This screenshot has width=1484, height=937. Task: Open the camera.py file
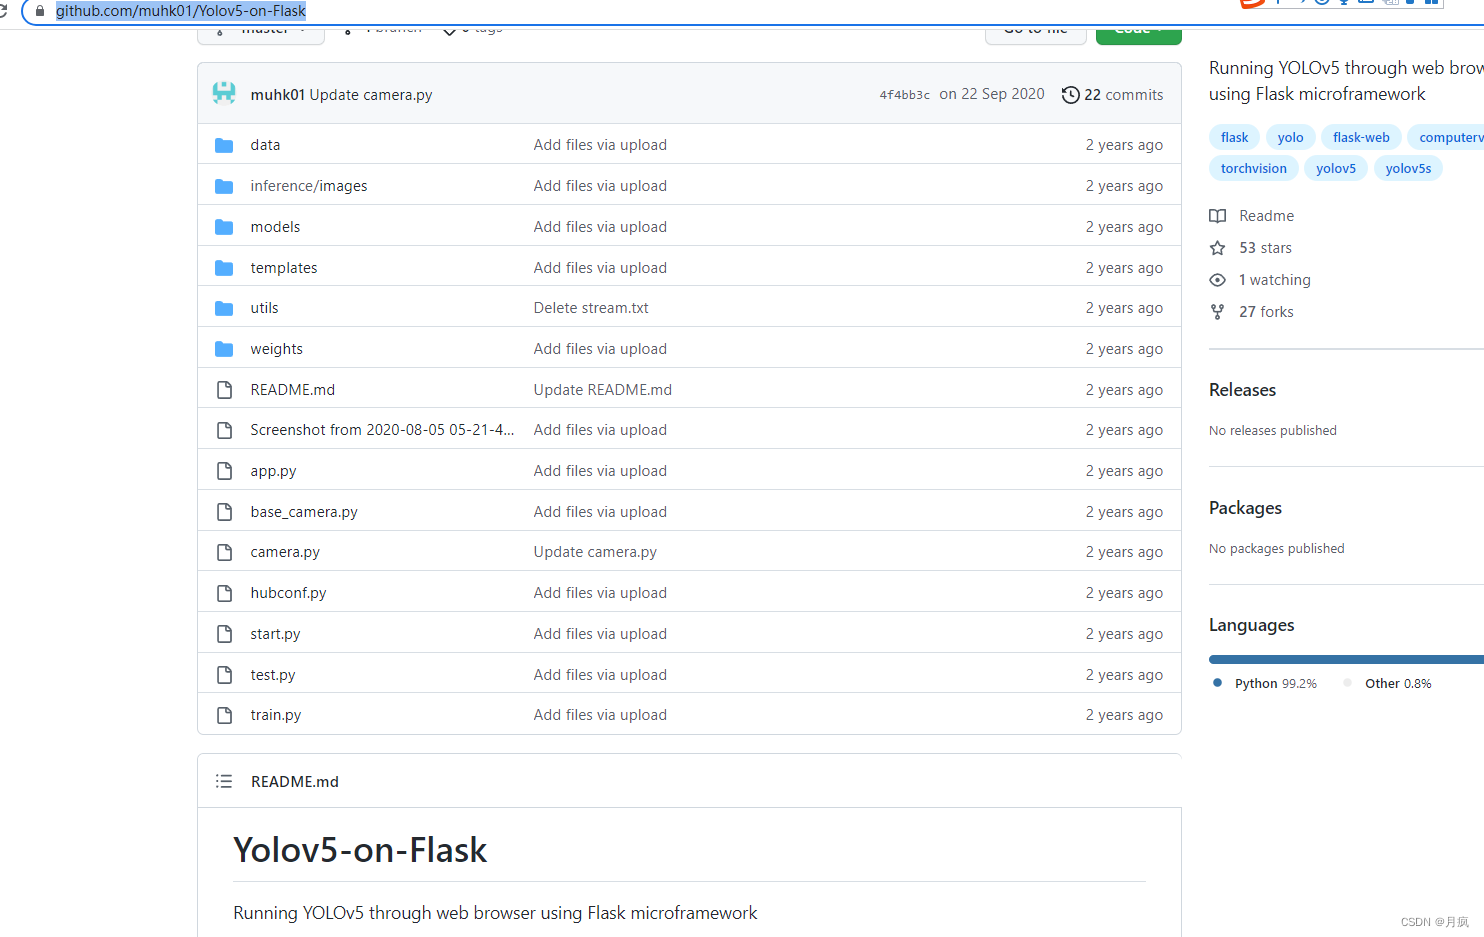point(285,552)
